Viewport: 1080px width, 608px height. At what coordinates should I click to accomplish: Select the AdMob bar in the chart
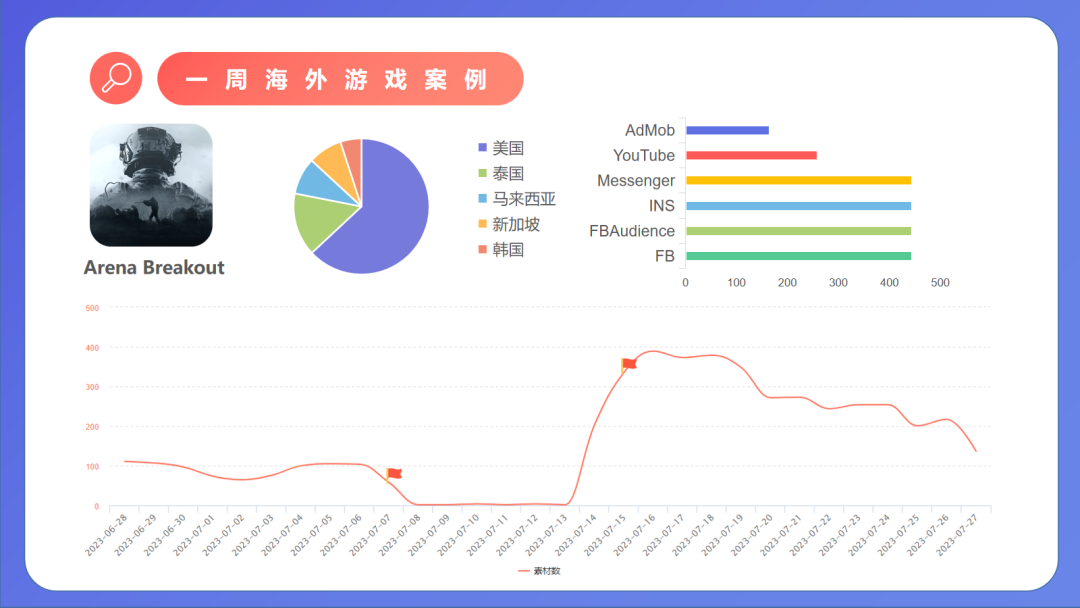(x=727, y=130)
